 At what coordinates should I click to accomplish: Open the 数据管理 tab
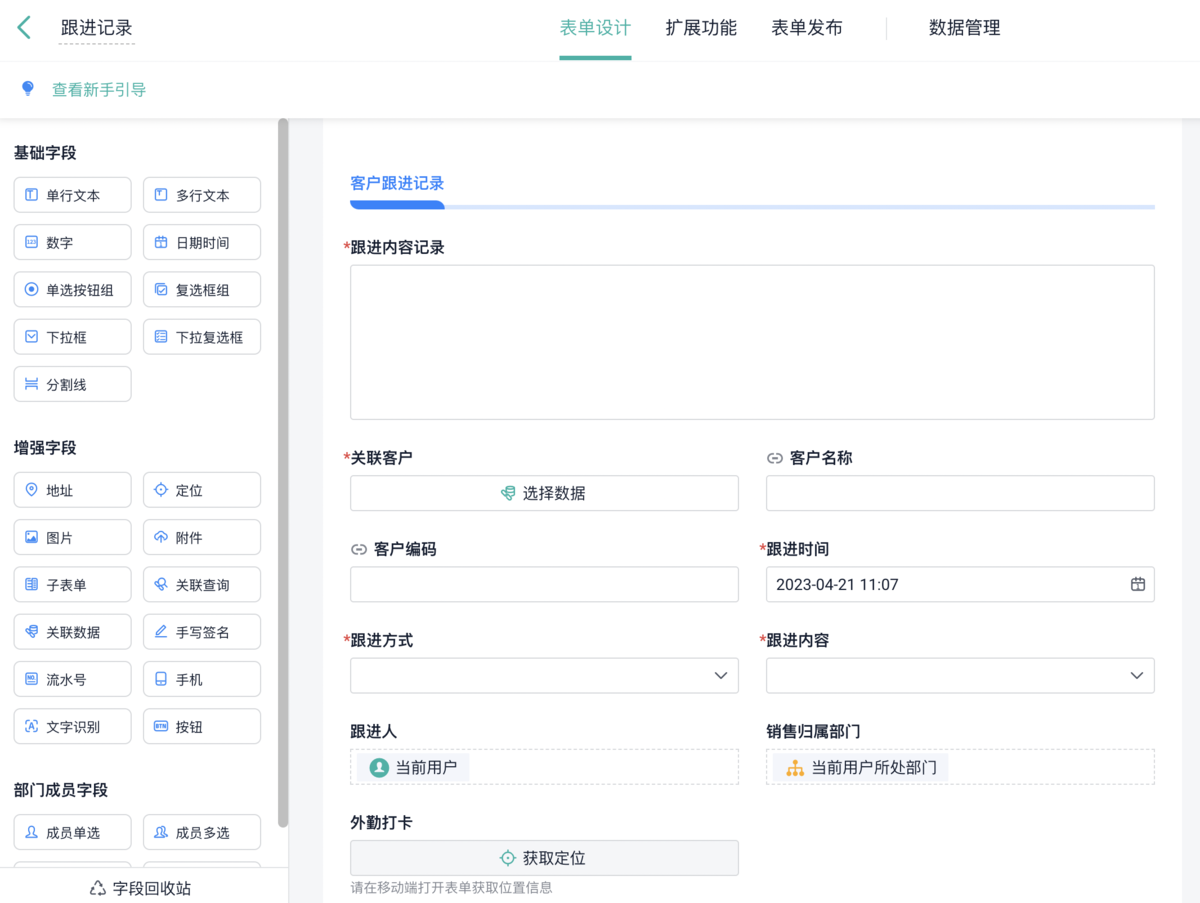coord(964,28)
